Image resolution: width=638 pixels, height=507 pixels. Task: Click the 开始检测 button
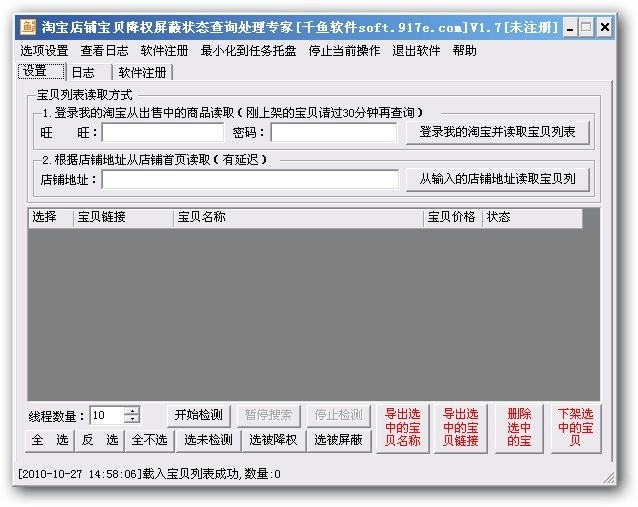point(199,415)
